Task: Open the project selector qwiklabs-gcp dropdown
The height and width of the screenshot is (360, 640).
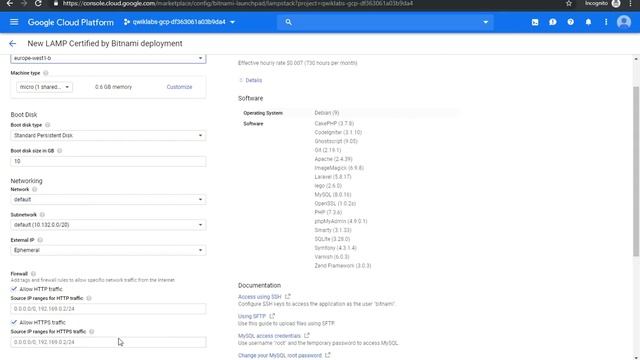Action: click(179, 22)
